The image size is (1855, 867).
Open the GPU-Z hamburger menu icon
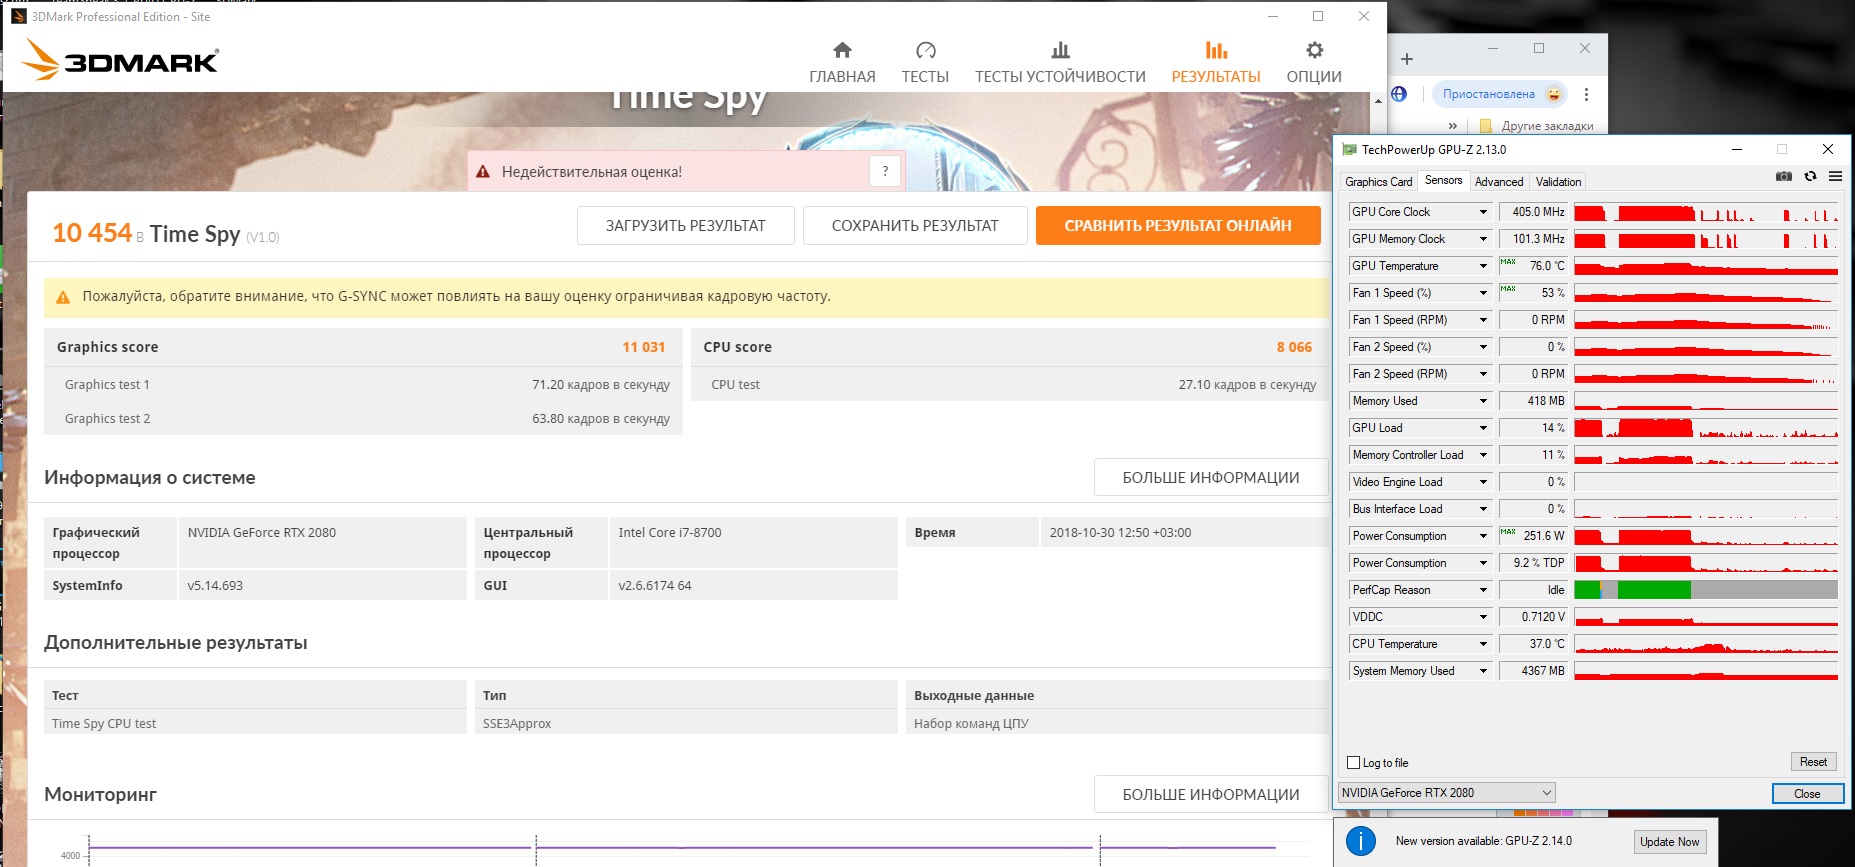[x=1835, y=176]
